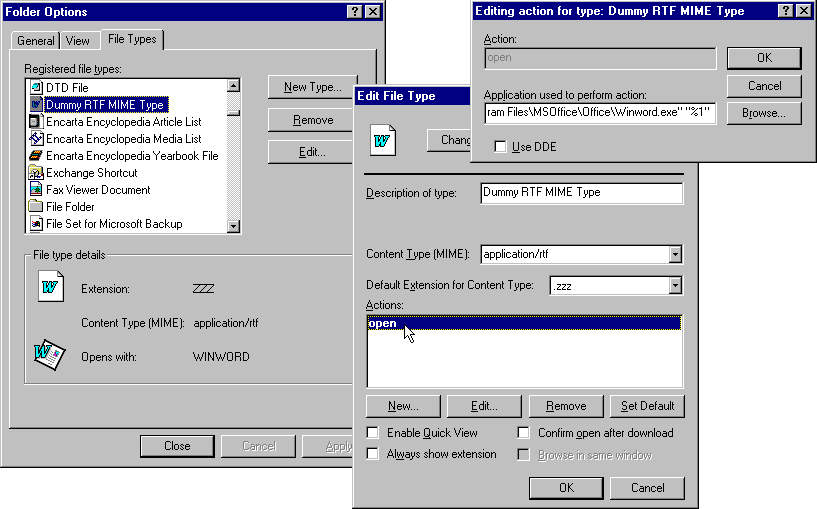Toggle the Enable Quick View checkbox
The image size is (817, 509).
(x=373, y=433)
